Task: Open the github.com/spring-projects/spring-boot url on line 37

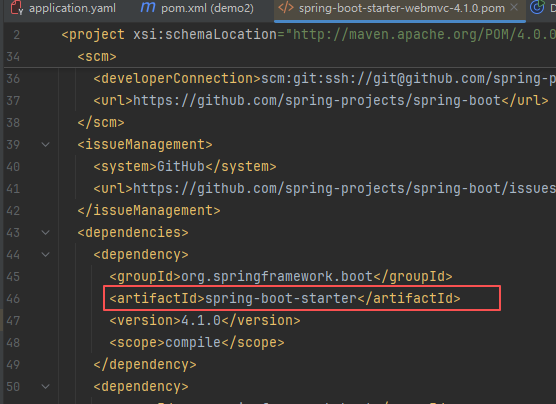Action: click(317, 101)
